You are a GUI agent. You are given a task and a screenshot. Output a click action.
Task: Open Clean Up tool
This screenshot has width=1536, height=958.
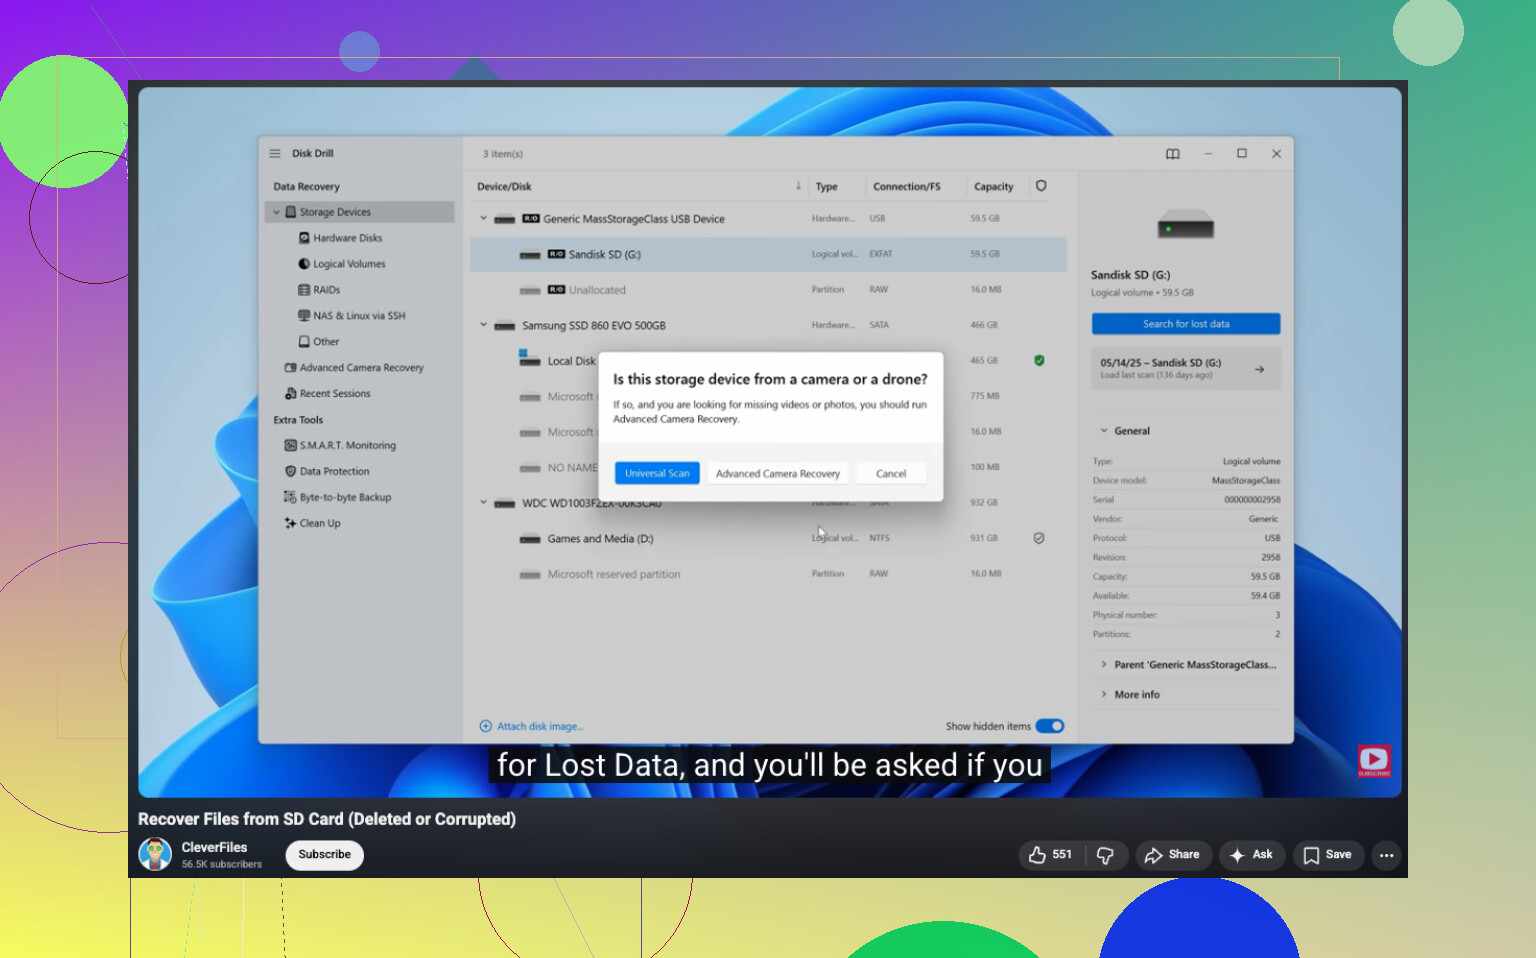[x=313, y=524]
